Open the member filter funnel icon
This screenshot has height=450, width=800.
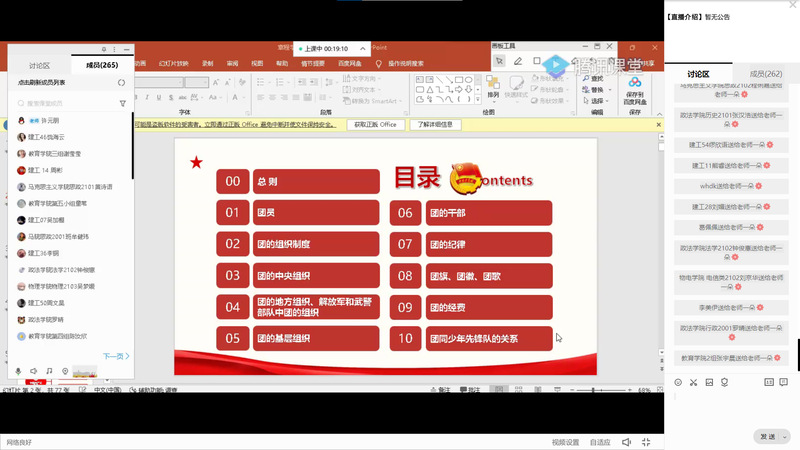122,103
